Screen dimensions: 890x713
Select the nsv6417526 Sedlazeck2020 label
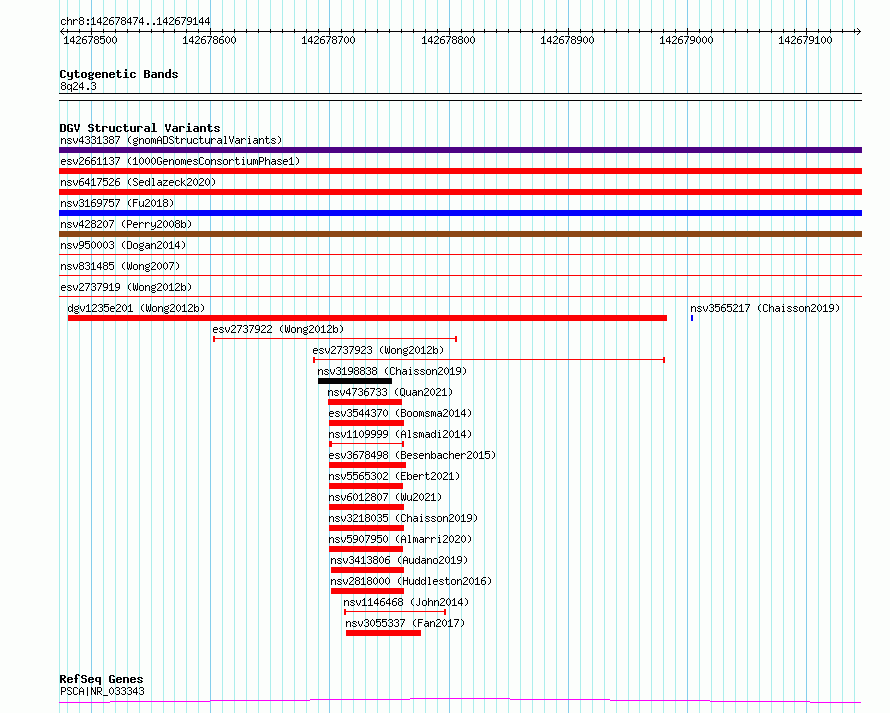tap(138, 182)
